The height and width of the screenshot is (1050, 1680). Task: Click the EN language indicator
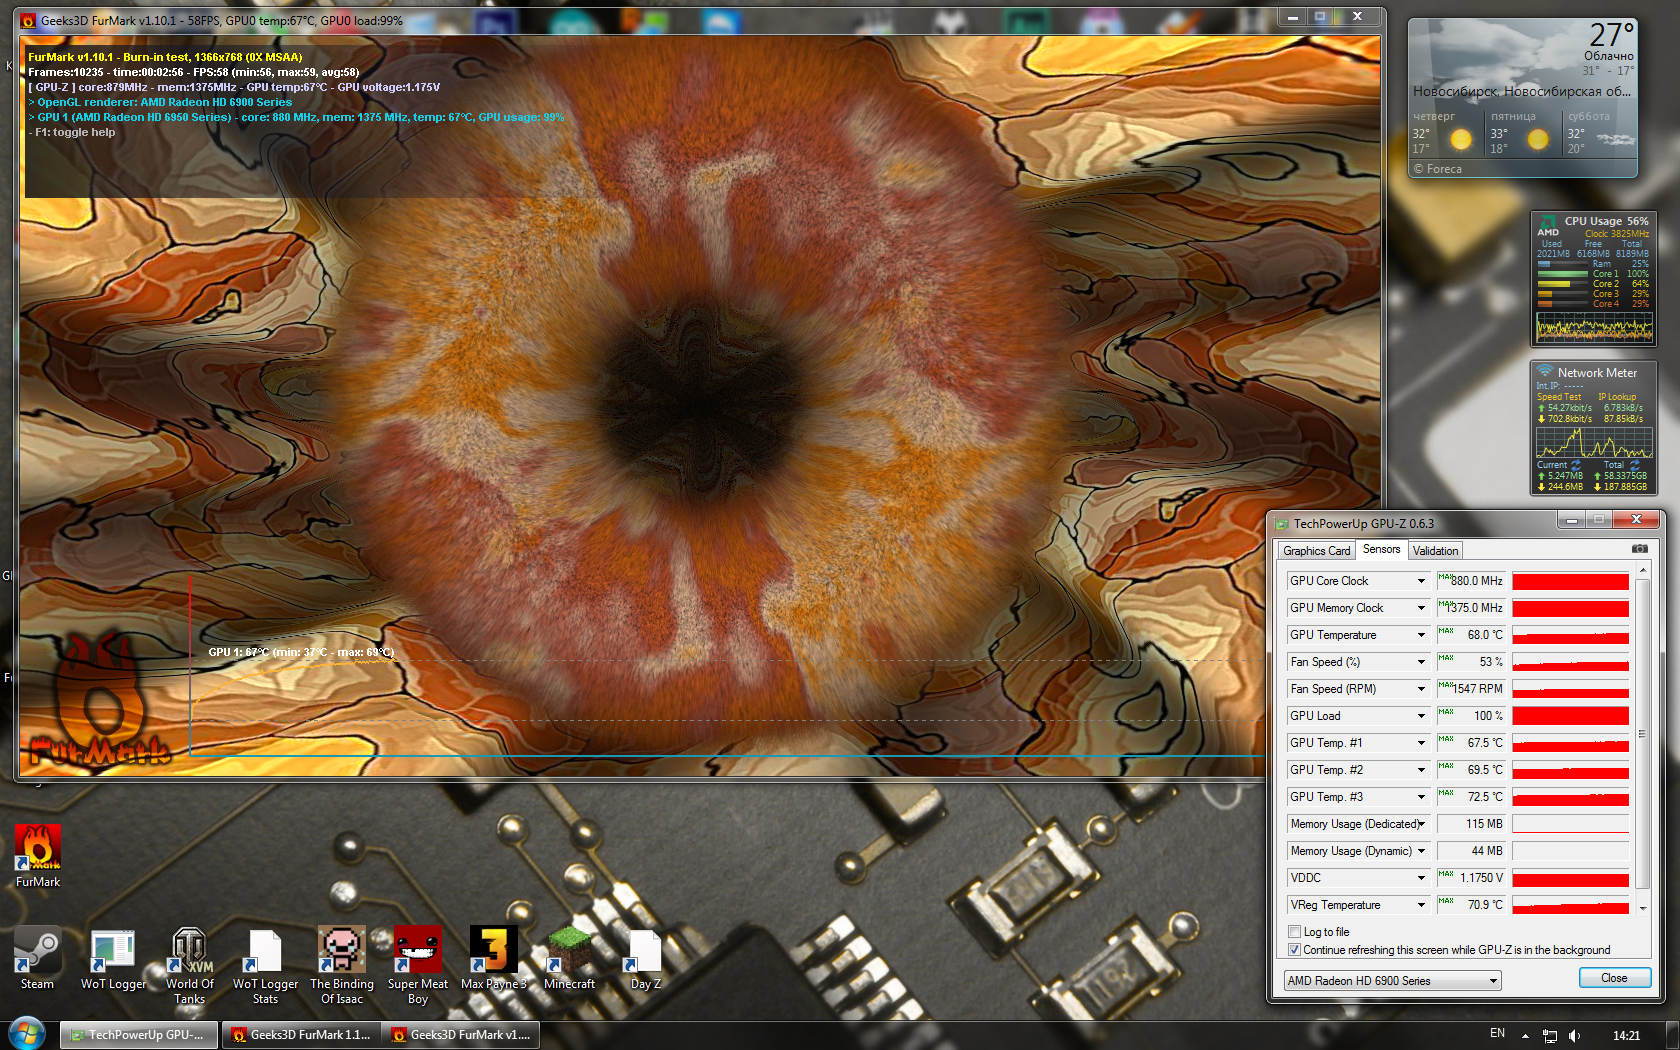(x=1497, y=1034)
